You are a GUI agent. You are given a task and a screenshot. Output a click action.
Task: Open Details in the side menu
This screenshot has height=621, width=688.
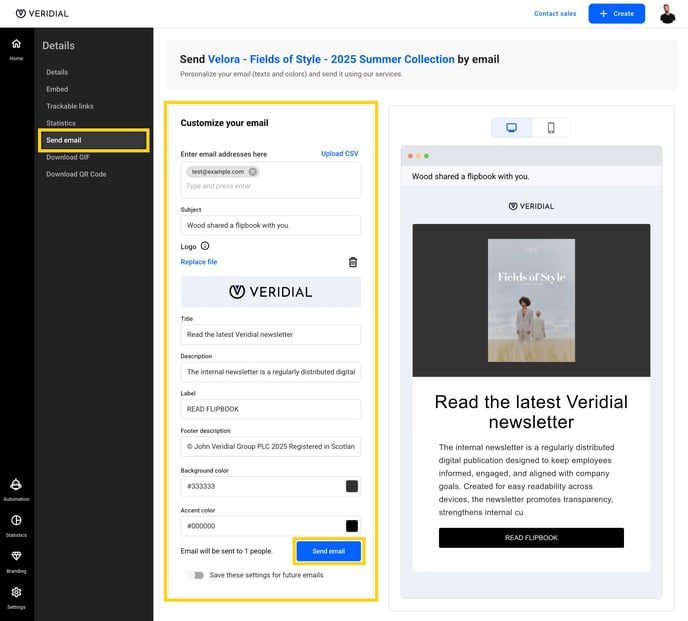(x=57, y=72)
